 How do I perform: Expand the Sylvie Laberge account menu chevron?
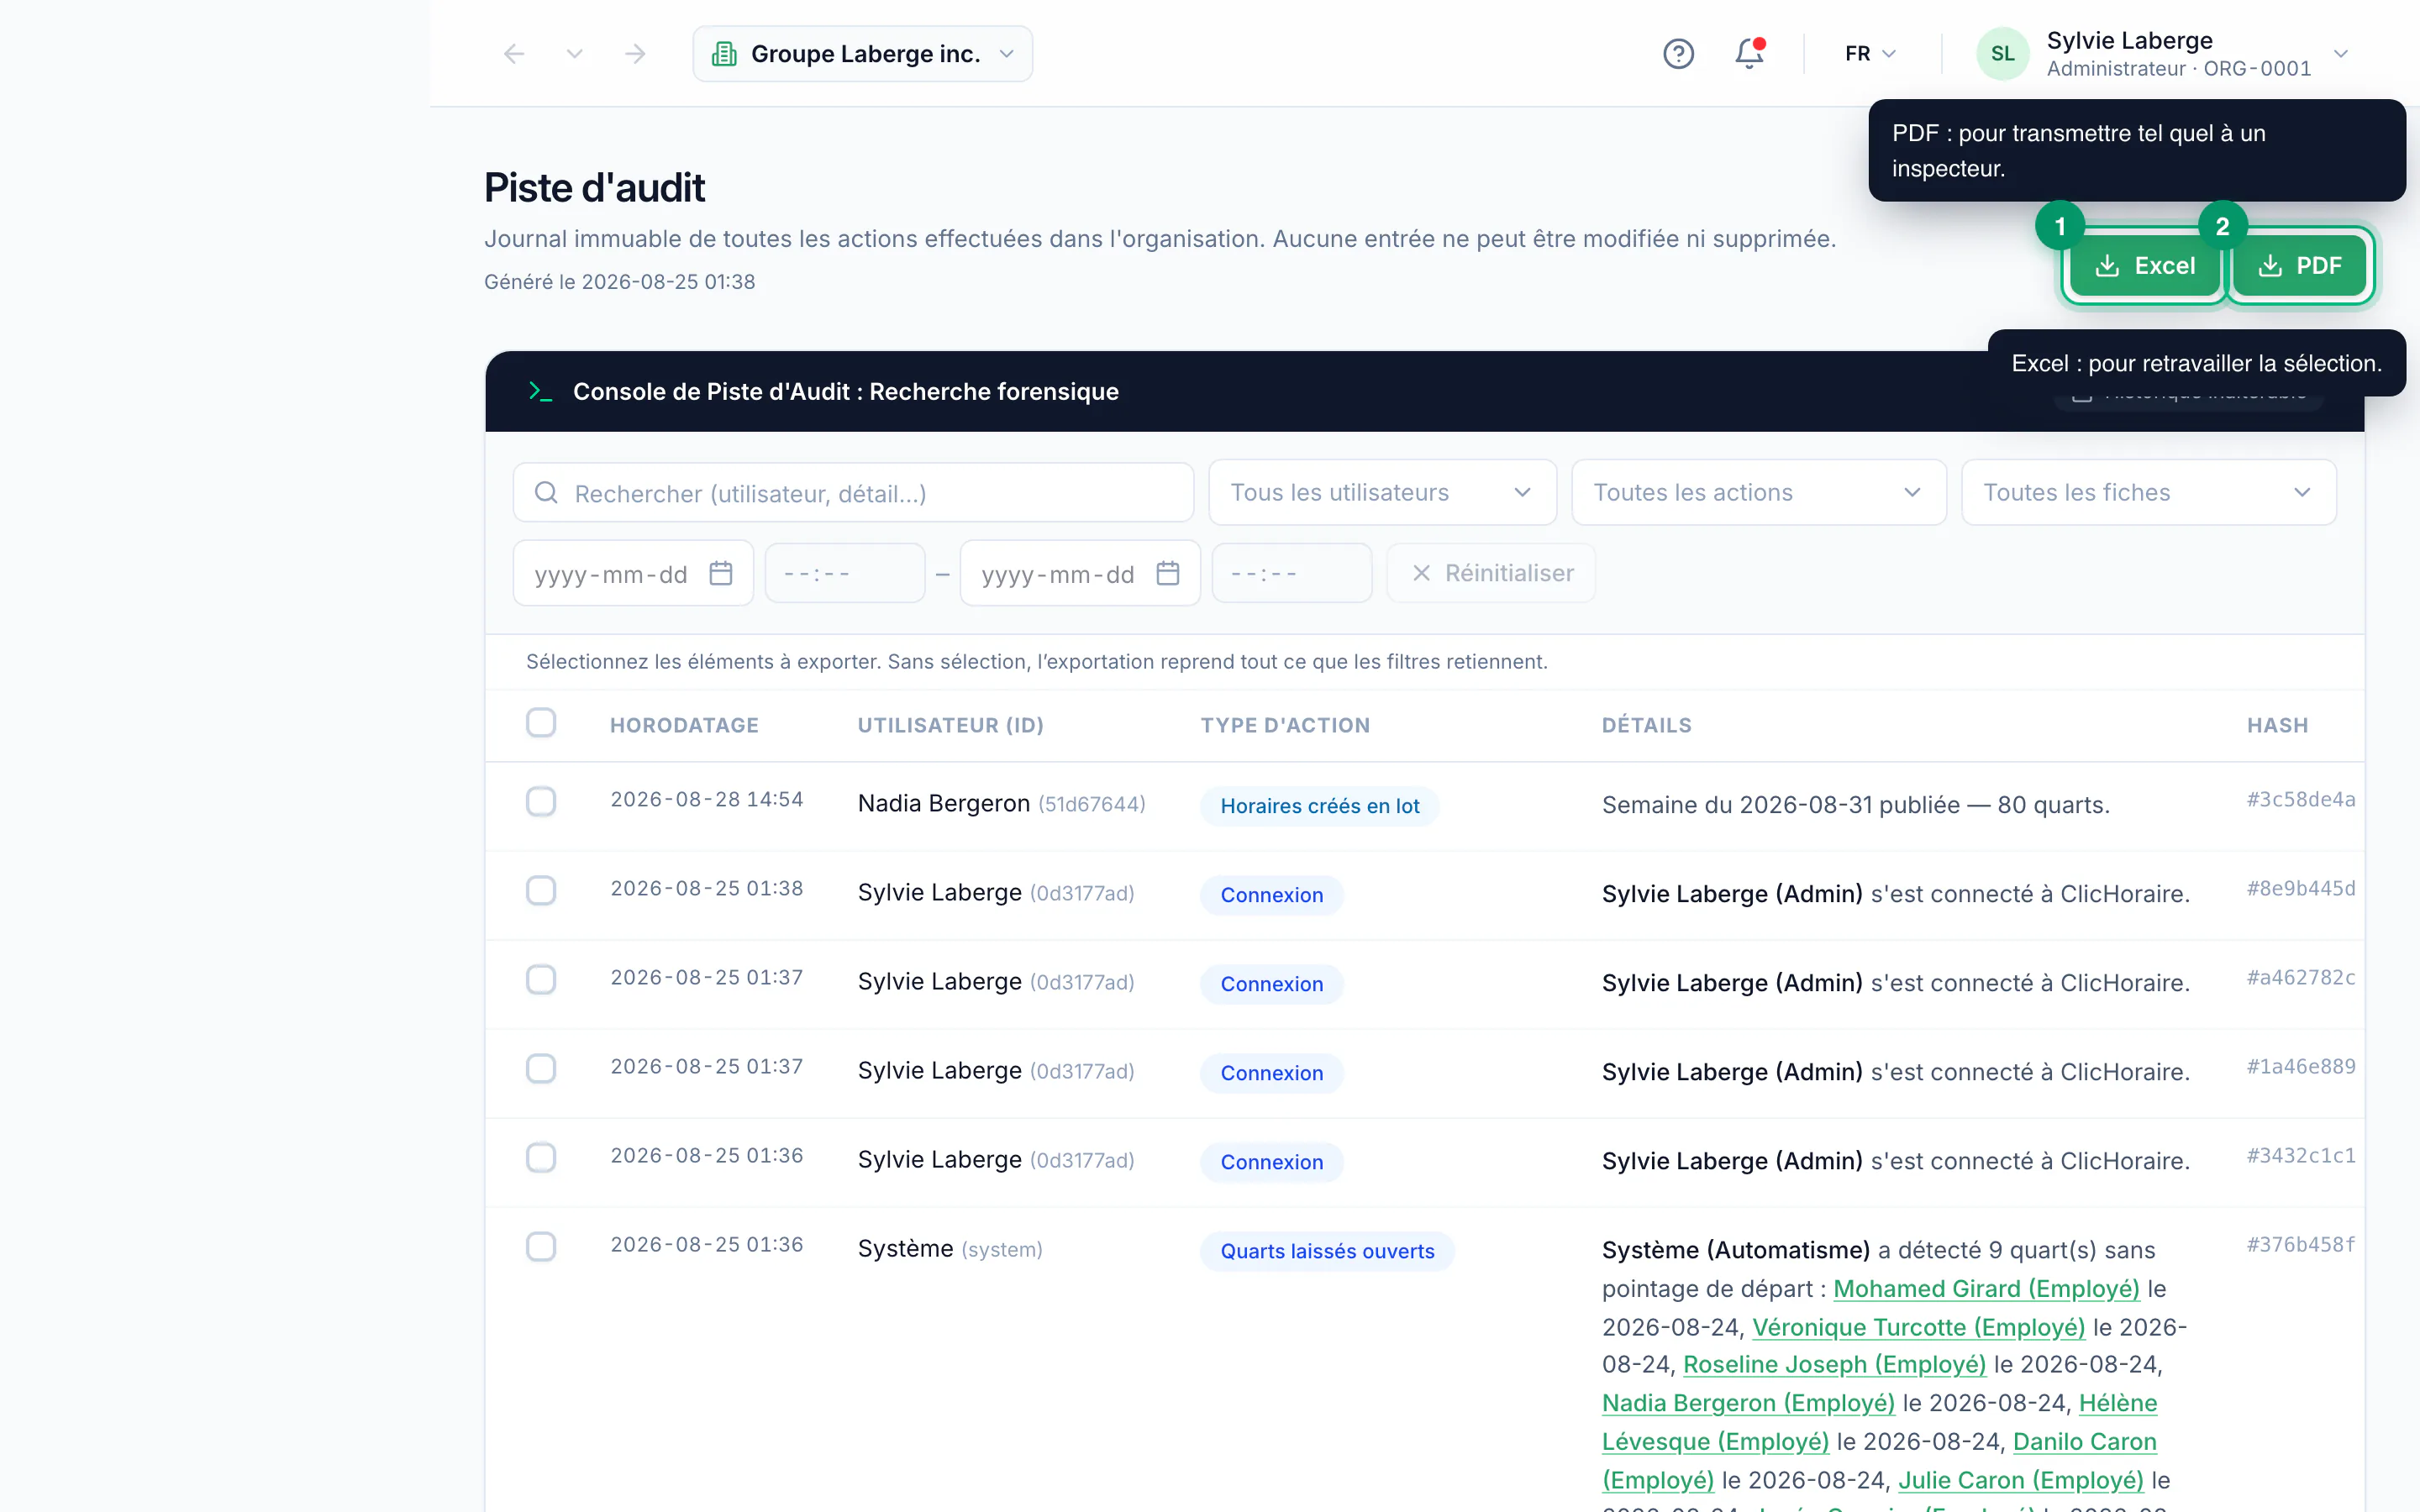click(x=2340, y=54)
